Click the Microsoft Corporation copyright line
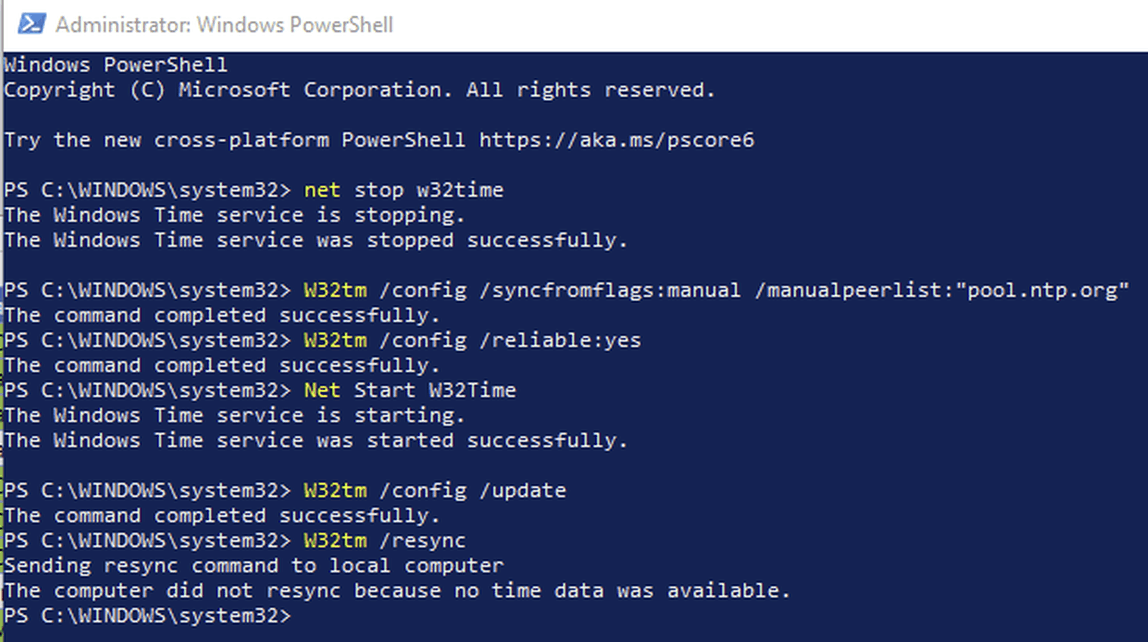This screenshot has height=642, width=1148. 359,90
